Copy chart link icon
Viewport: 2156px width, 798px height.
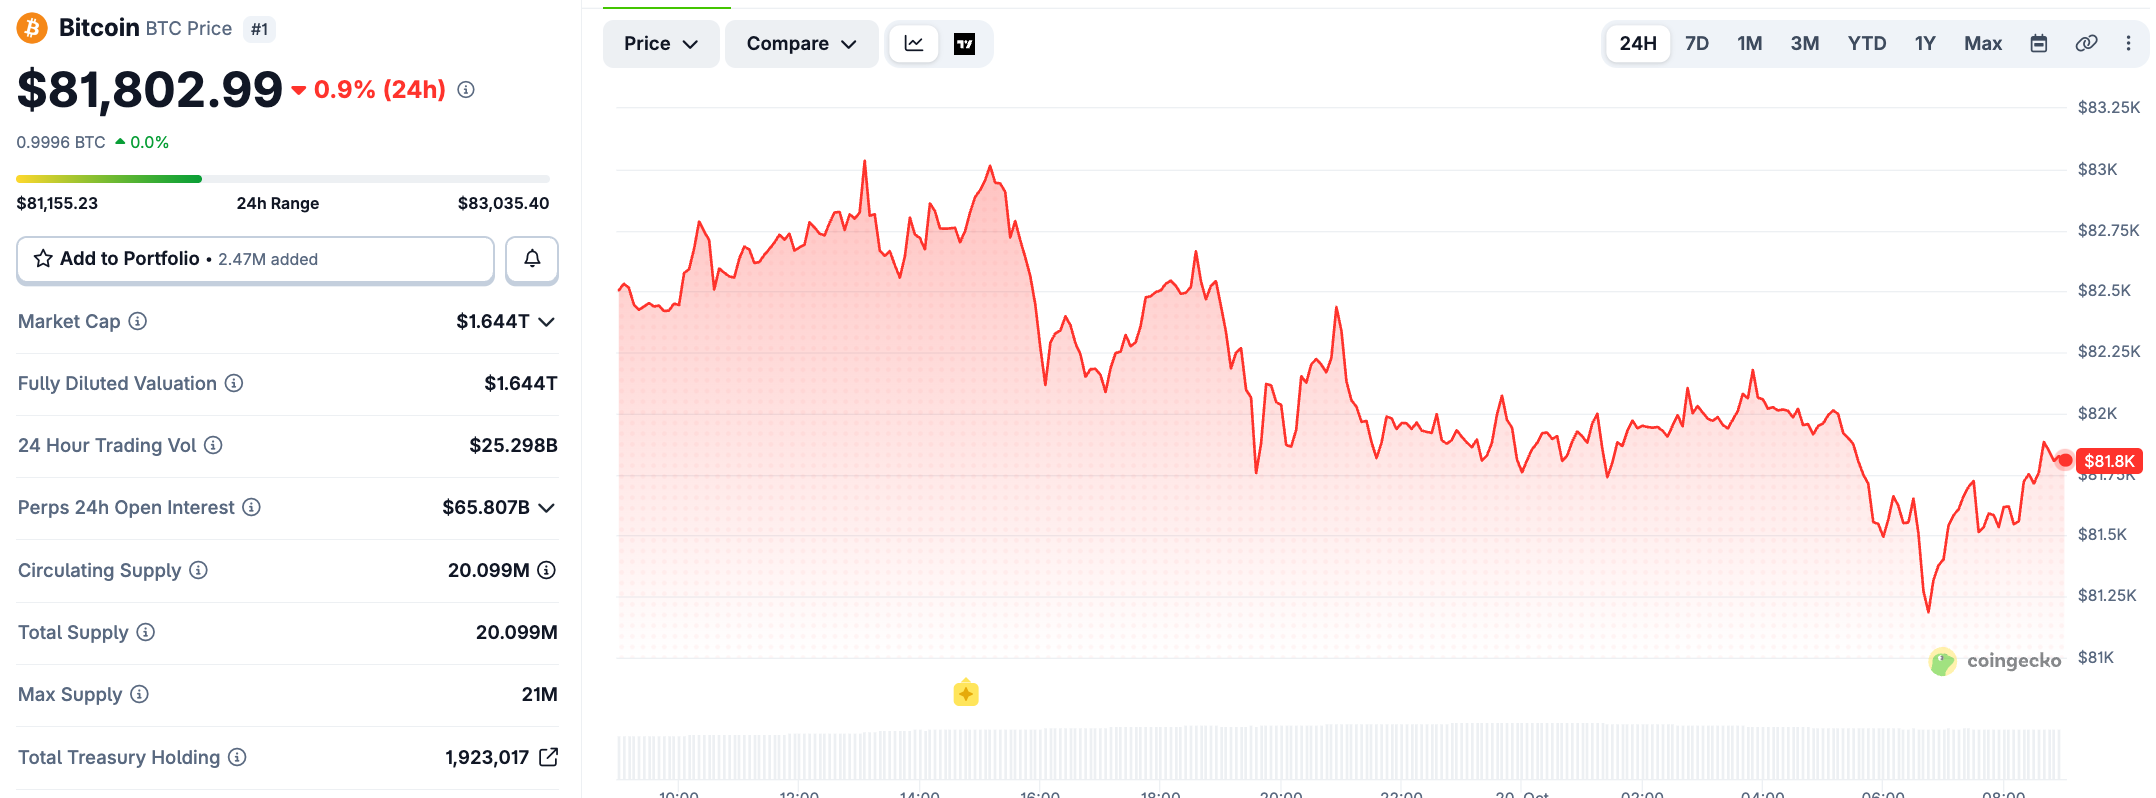pos(2086,43)
